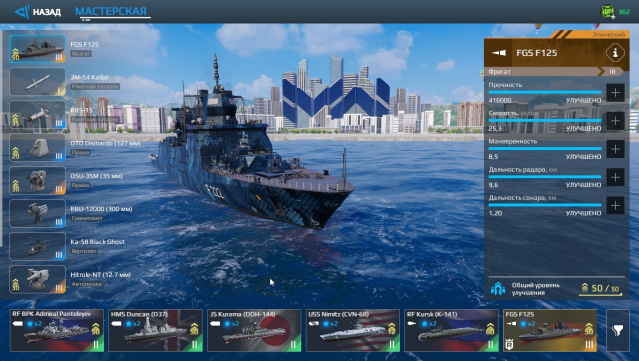
Task: Expand the Маневренность upgrade plus button
Action: (615, 149)
